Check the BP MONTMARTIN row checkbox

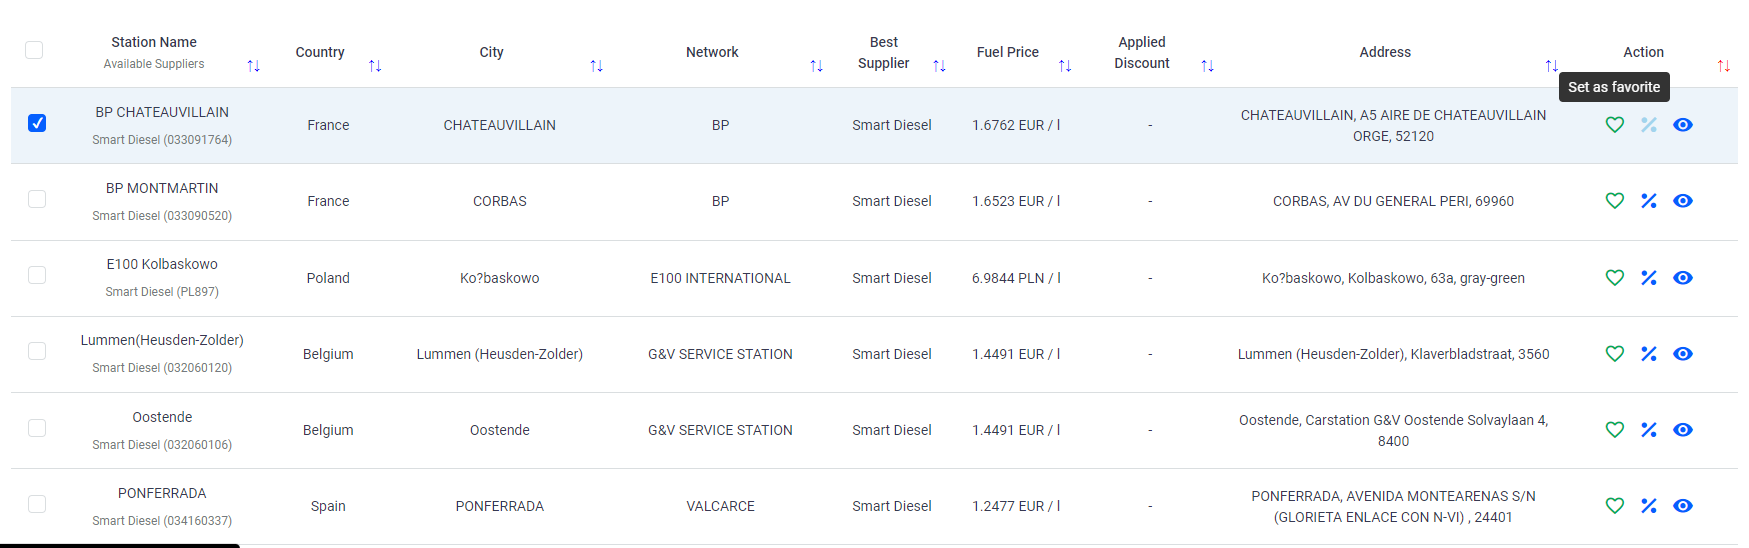point(37,199)
